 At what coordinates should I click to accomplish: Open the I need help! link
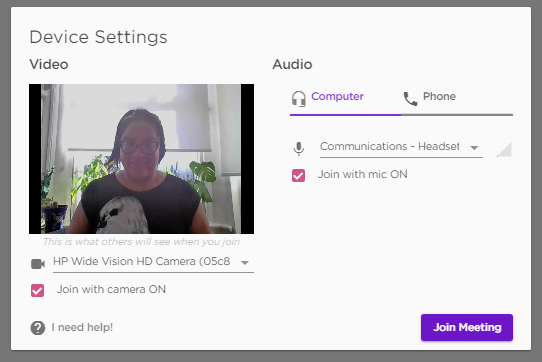click(x=82, y=327)
